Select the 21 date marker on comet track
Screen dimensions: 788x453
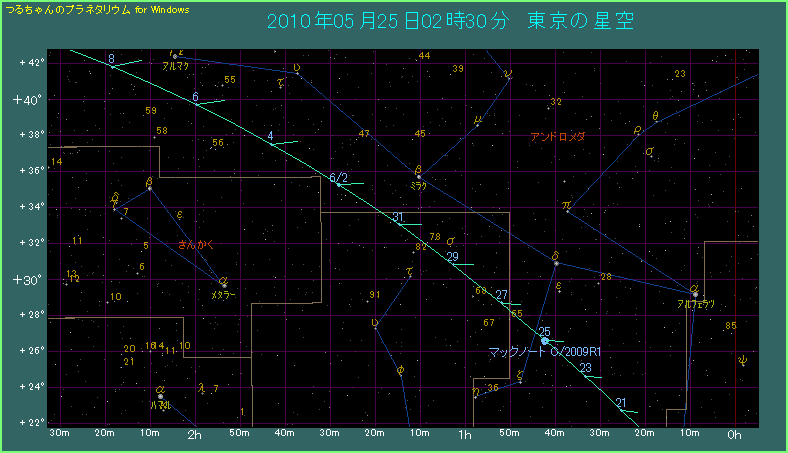click(621, 403)
